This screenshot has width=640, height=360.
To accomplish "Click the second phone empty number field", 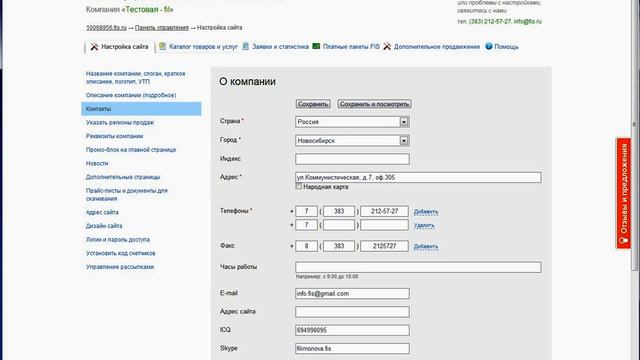I will [x=384, y=225].
